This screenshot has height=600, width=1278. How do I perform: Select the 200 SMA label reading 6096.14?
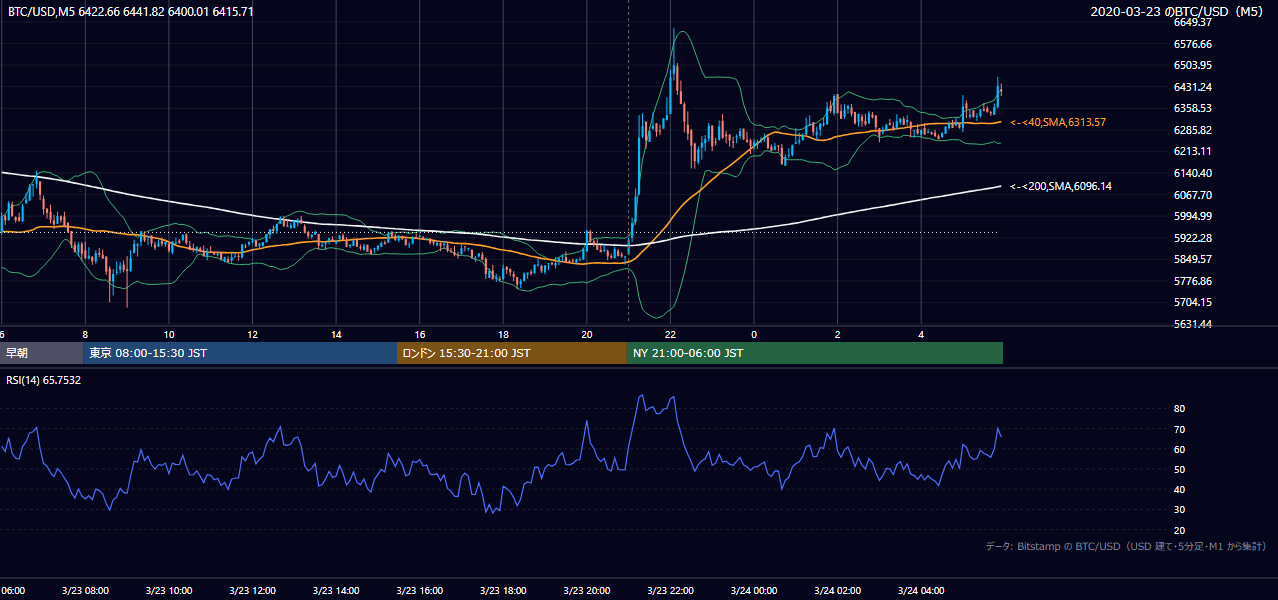point(1061,186)
